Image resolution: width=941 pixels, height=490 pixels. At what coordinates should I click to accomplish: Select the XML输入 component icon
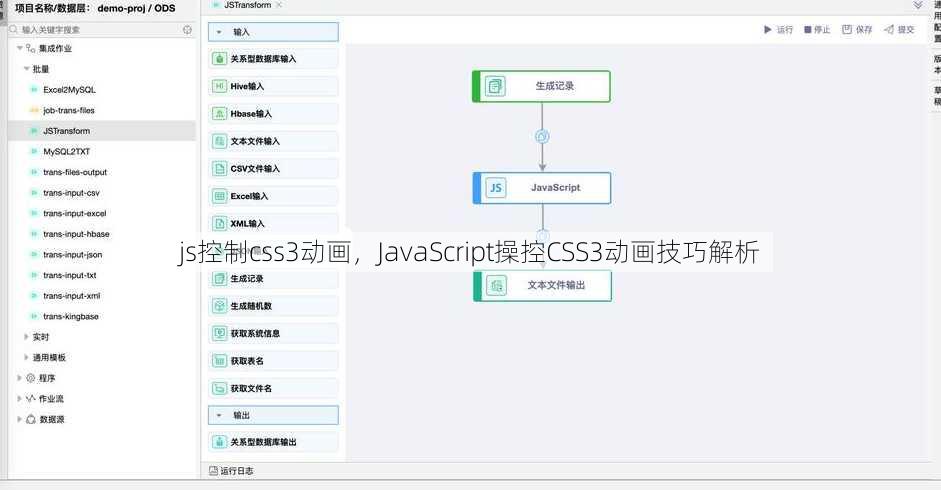click(220, 223)
